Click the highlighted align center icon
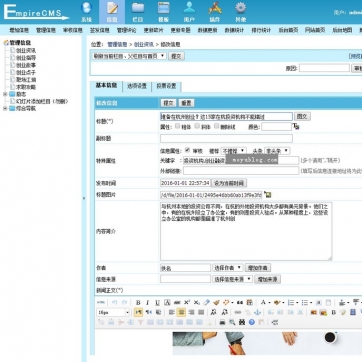 (x=181, y=312)
